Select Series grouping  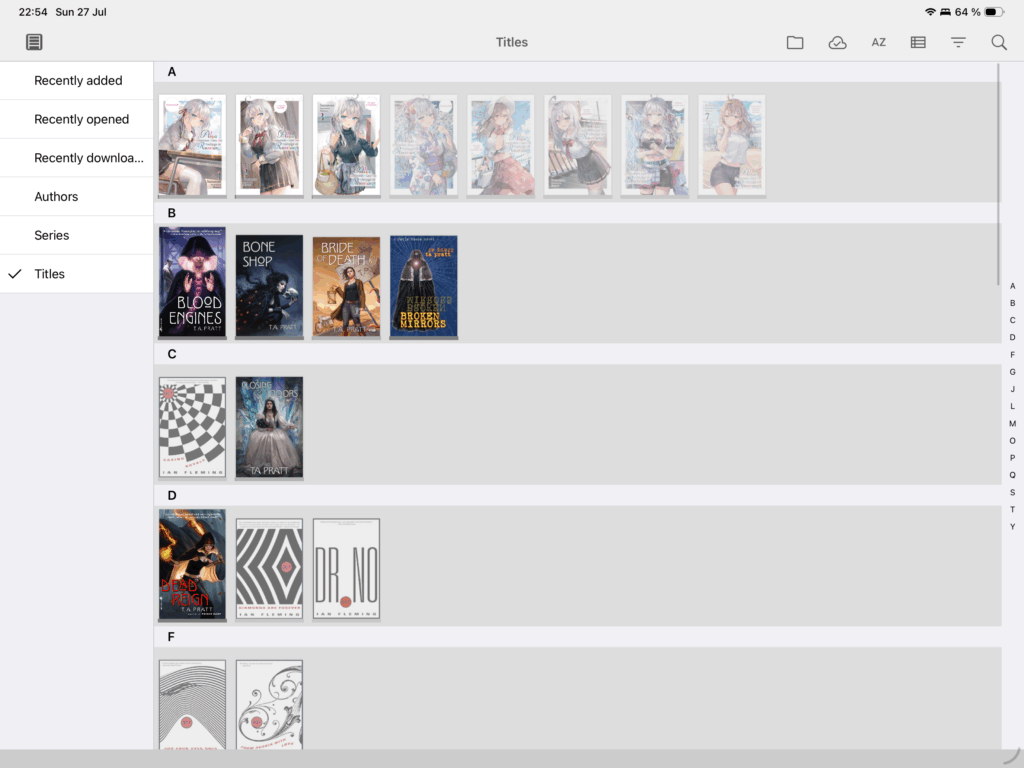click(77, 235)
